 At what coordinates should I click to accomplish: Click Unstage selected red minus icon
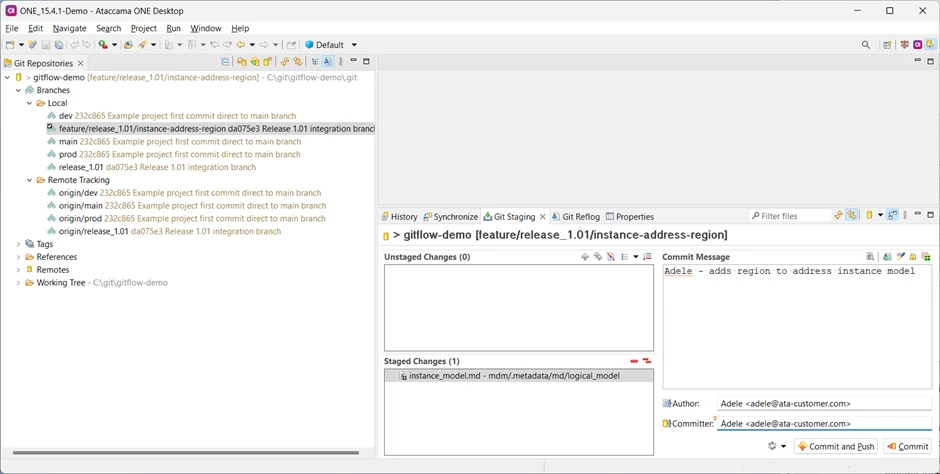coord(634,361)
